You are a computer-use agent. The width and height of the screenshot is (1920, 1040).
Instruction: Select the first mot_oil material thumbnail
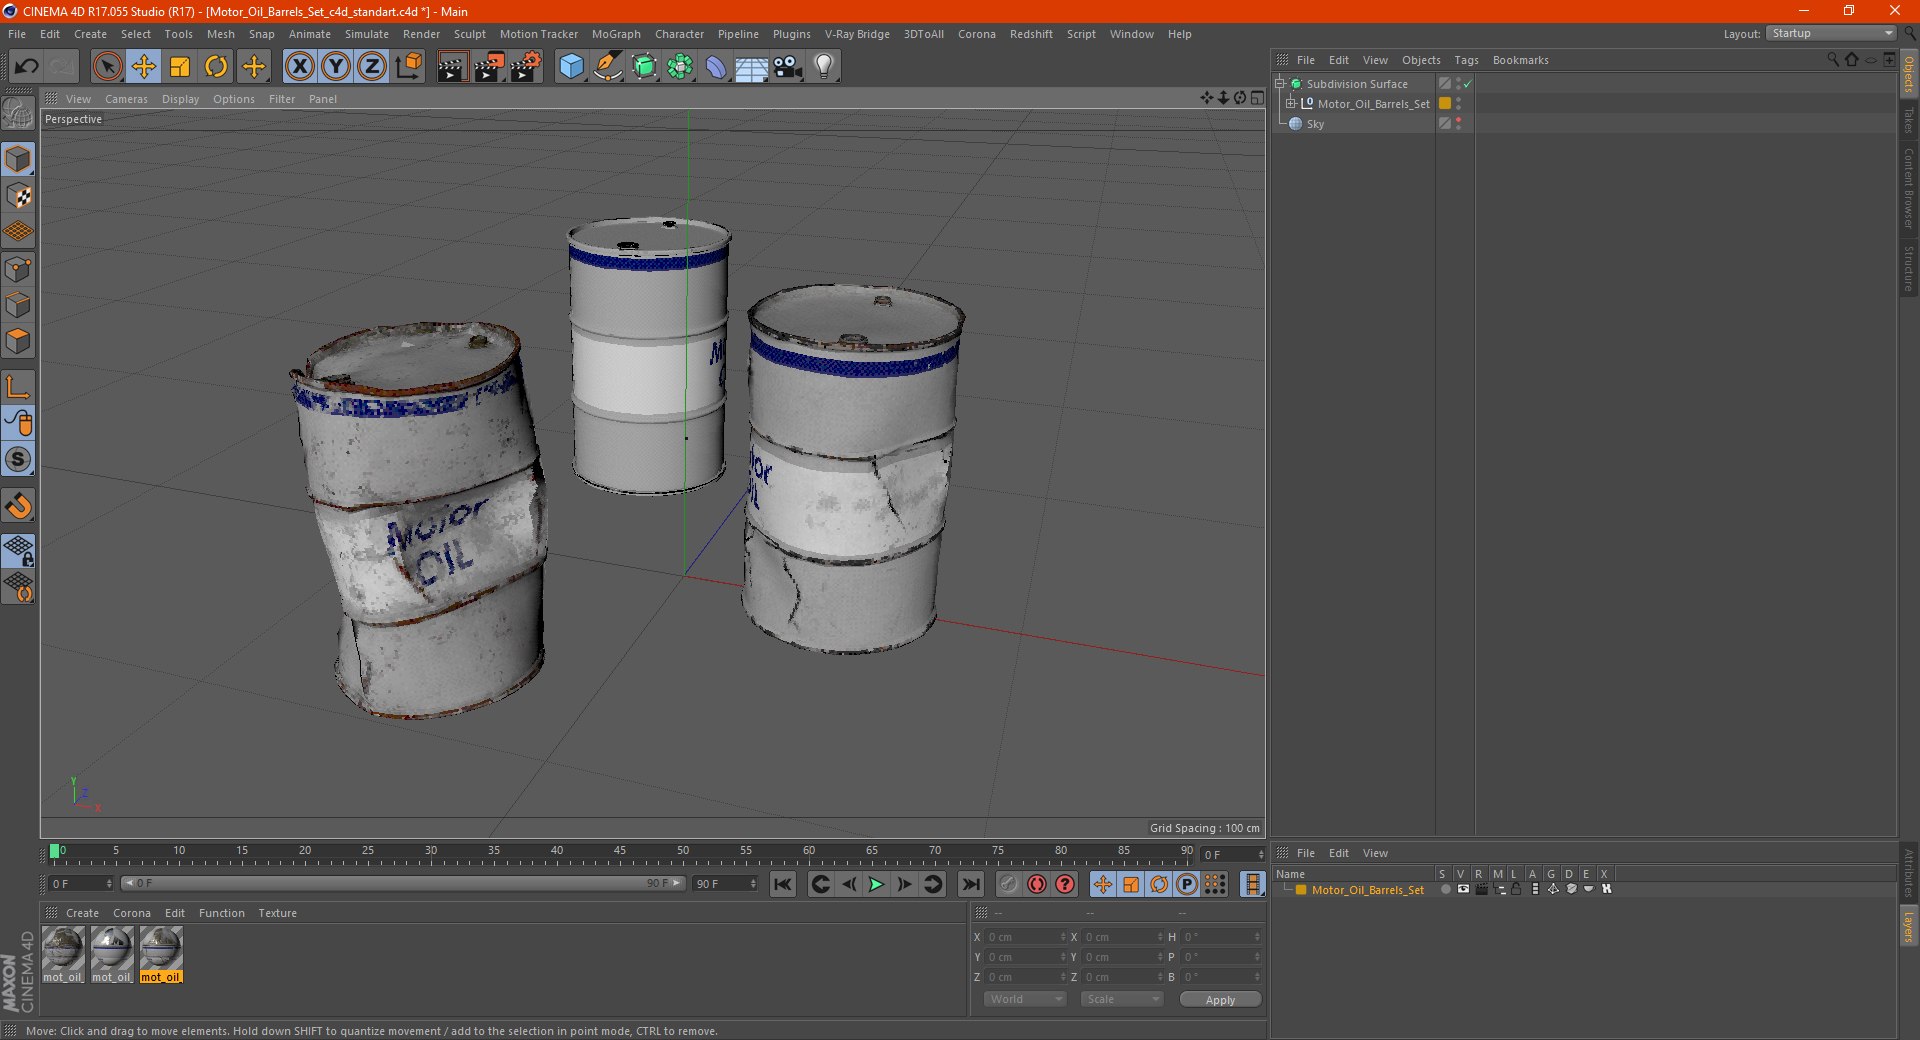[x=63, y=954]
